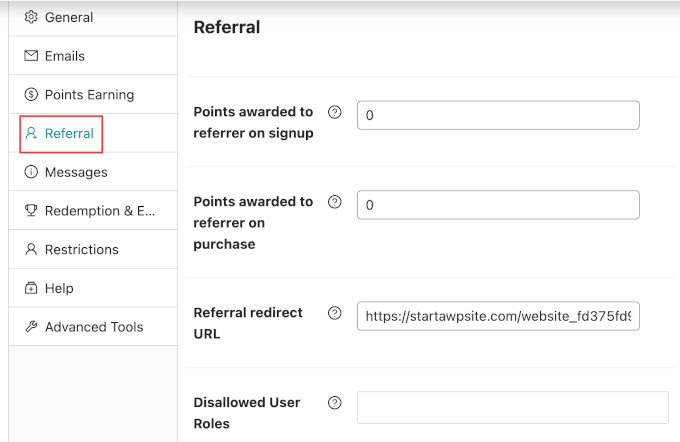Click the General gear icon
Image resolution: width=680 pixels, height=442 pixels.
[x=31, y=17]
